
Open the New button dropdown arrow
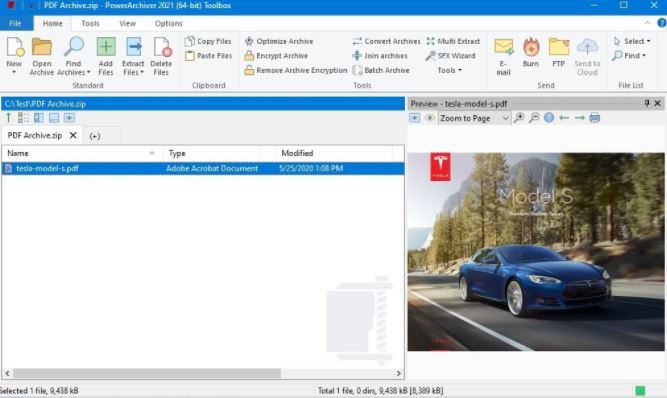pyautogui.click(x=14, y=72)
